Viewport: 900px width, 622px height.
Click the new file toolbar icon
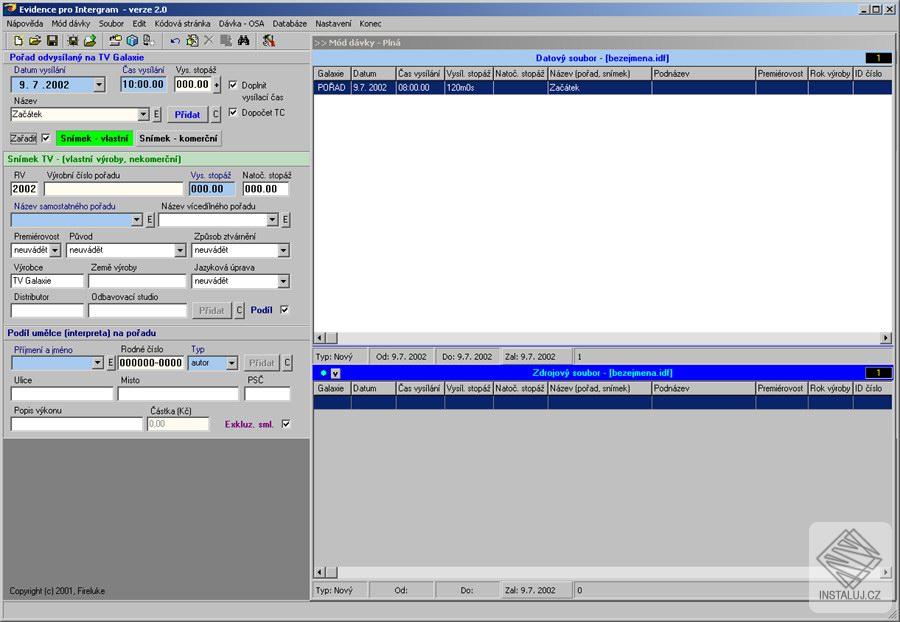18,41
